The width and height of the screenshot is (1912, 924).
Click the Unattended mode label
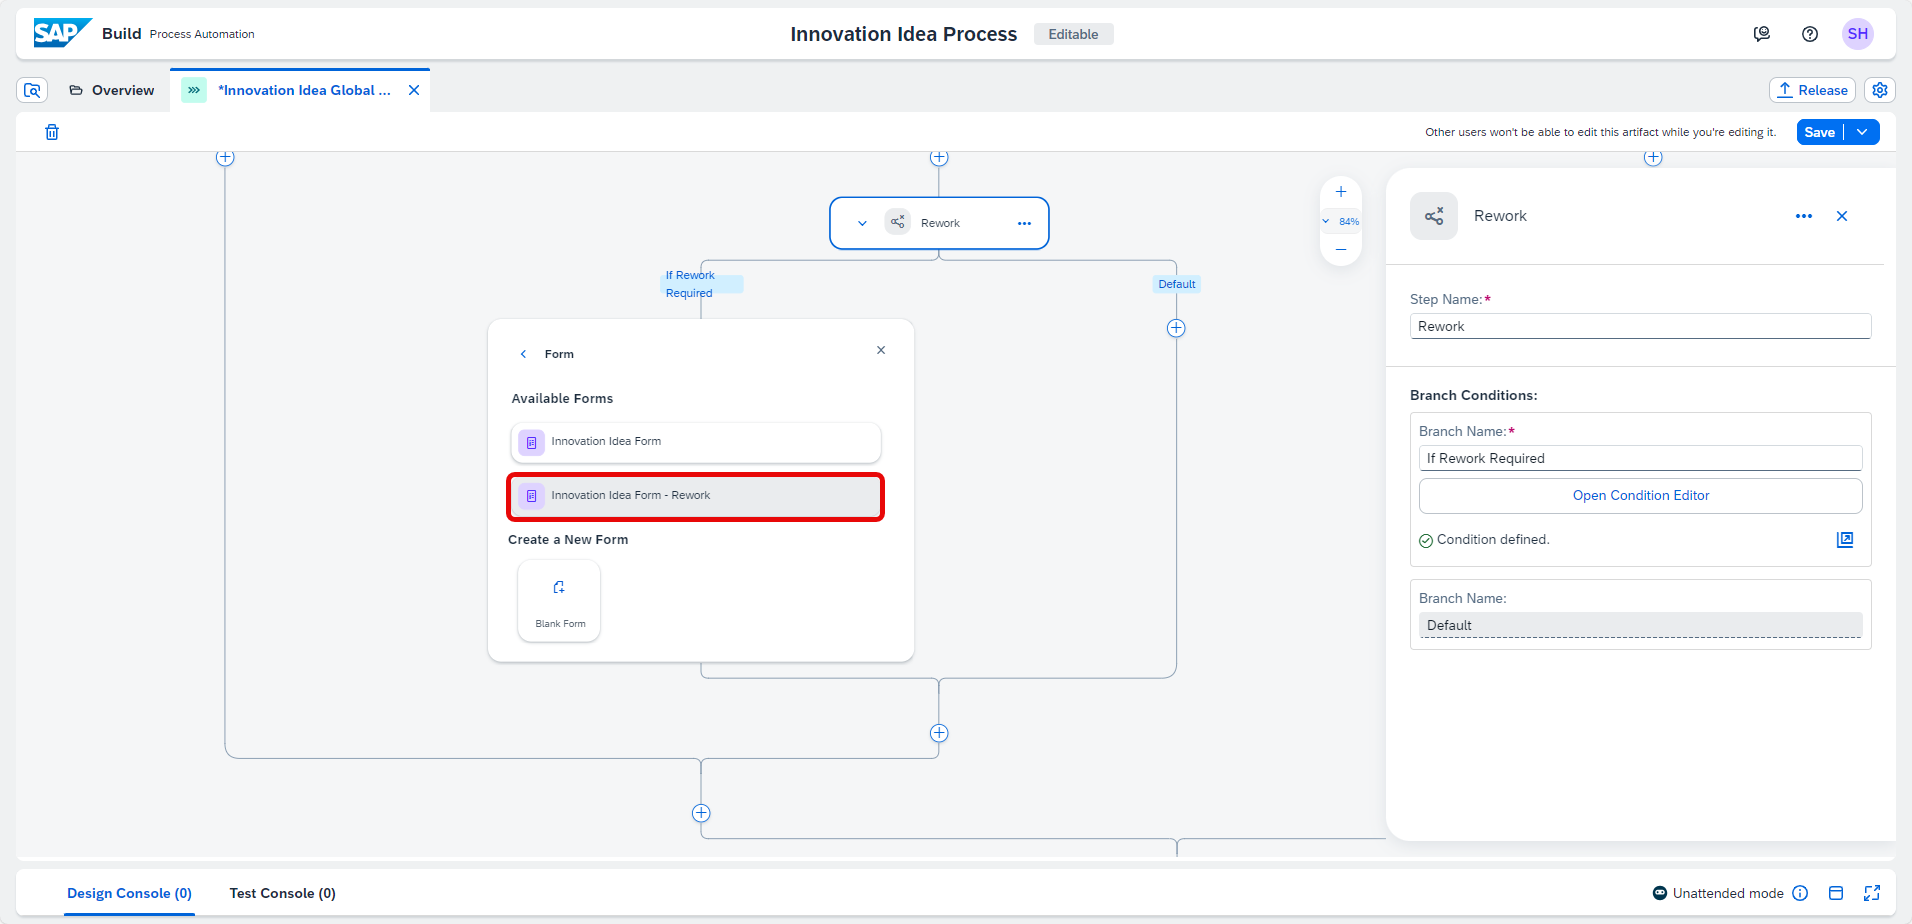pyautogui.click(x=1728, y=893)
